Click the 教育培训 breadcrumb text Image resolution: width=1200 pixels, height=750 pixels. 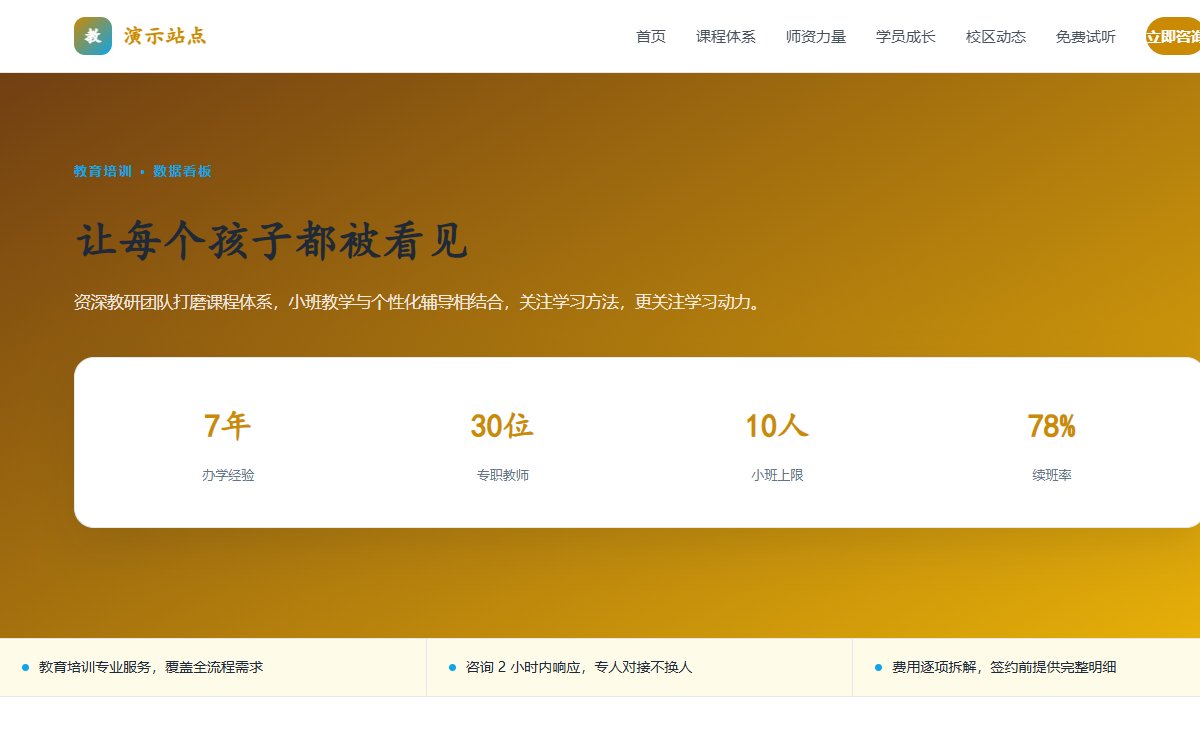click(103, 171)
